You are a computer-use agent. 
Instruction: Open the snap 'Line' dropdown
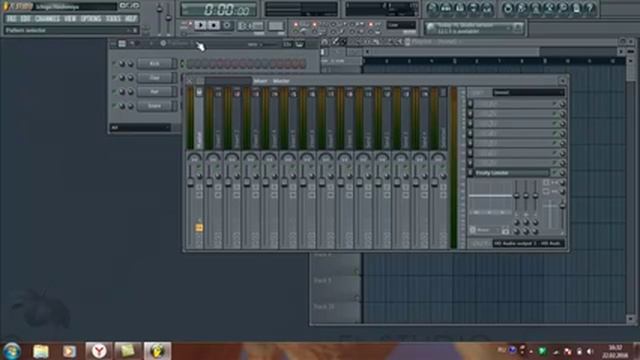point(401,25)
